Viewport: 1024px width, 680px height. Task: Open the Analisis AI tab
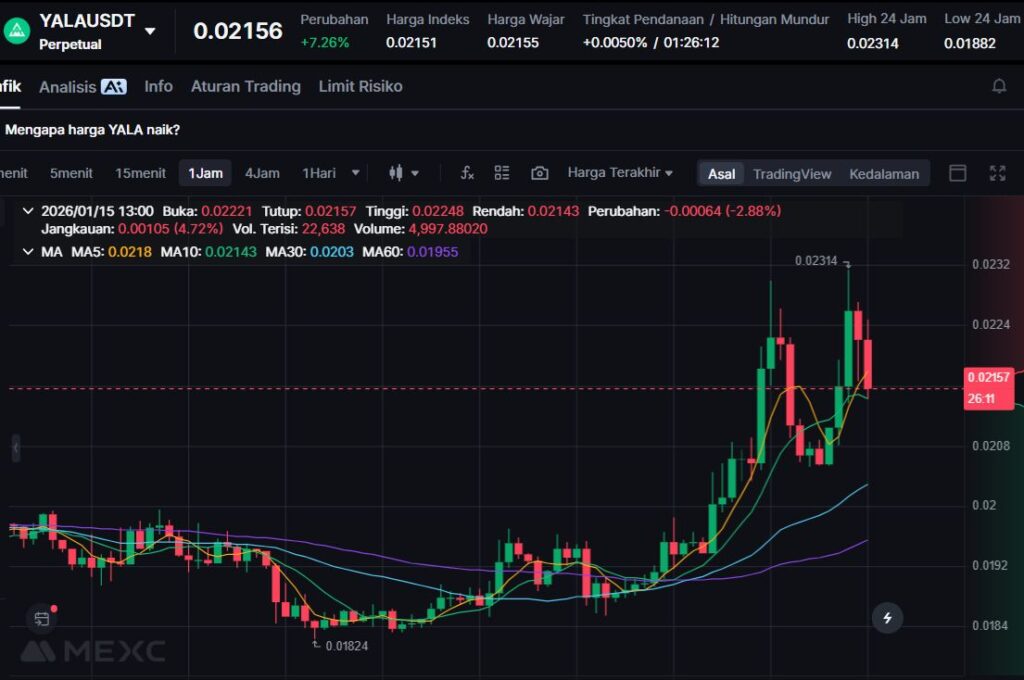[x=82, y=87]
